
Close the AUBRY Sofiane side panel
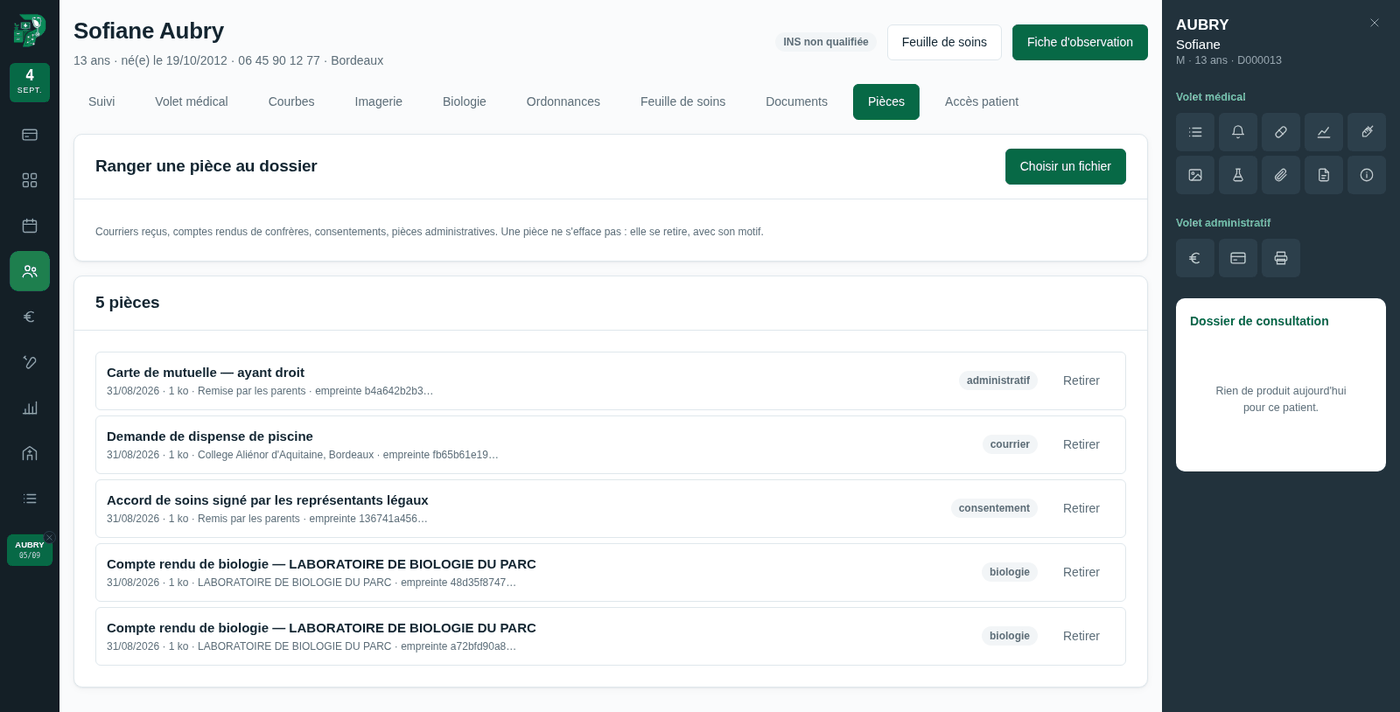(x=1374, y=23)
